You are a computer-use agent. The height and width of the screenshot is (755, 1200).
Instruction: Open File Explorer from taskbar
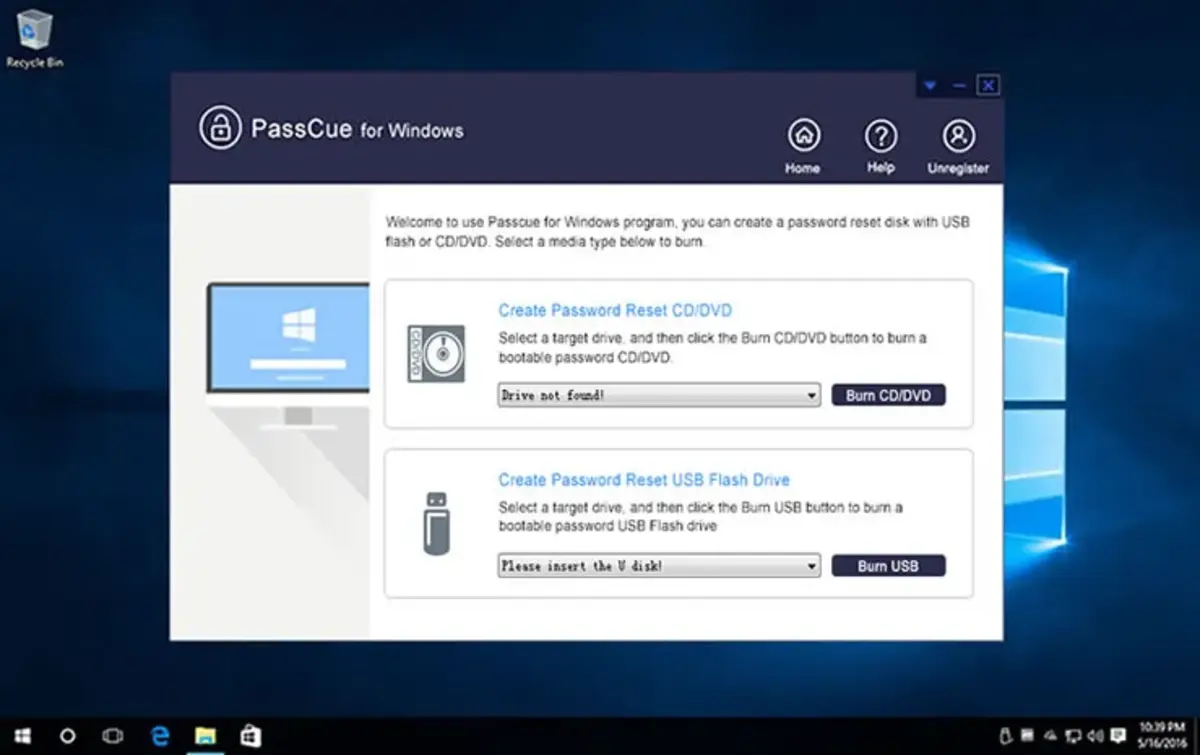coord(205,736)
